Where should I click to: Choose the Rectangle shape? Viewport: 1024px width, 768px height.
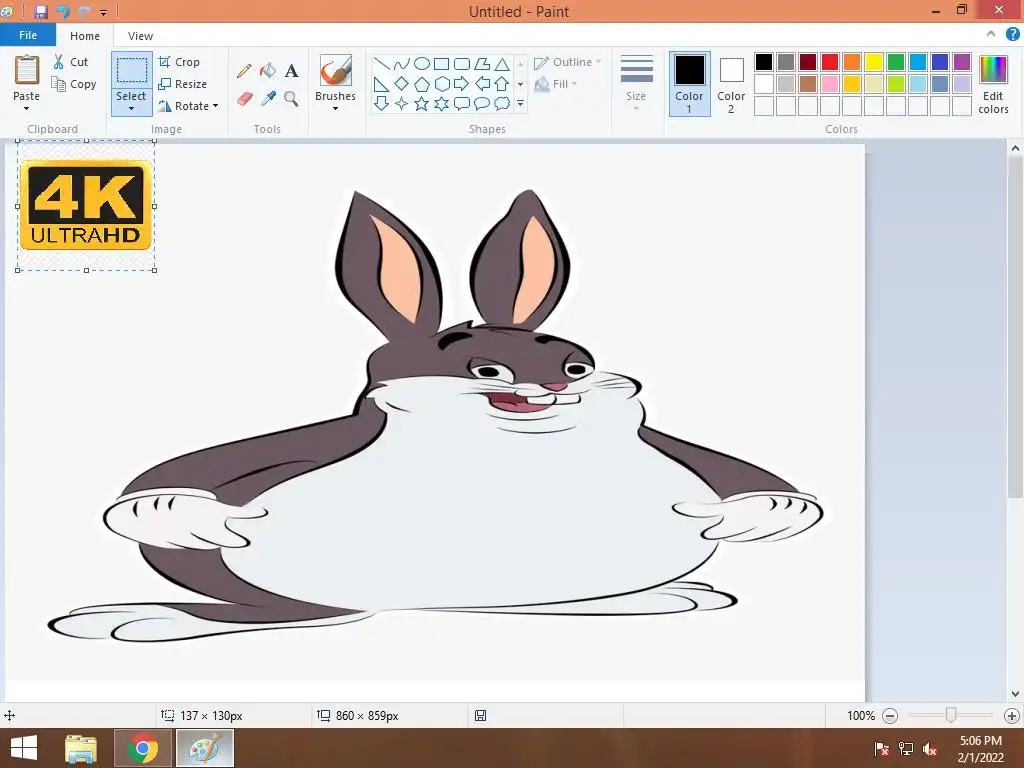[x=441, y=63]
